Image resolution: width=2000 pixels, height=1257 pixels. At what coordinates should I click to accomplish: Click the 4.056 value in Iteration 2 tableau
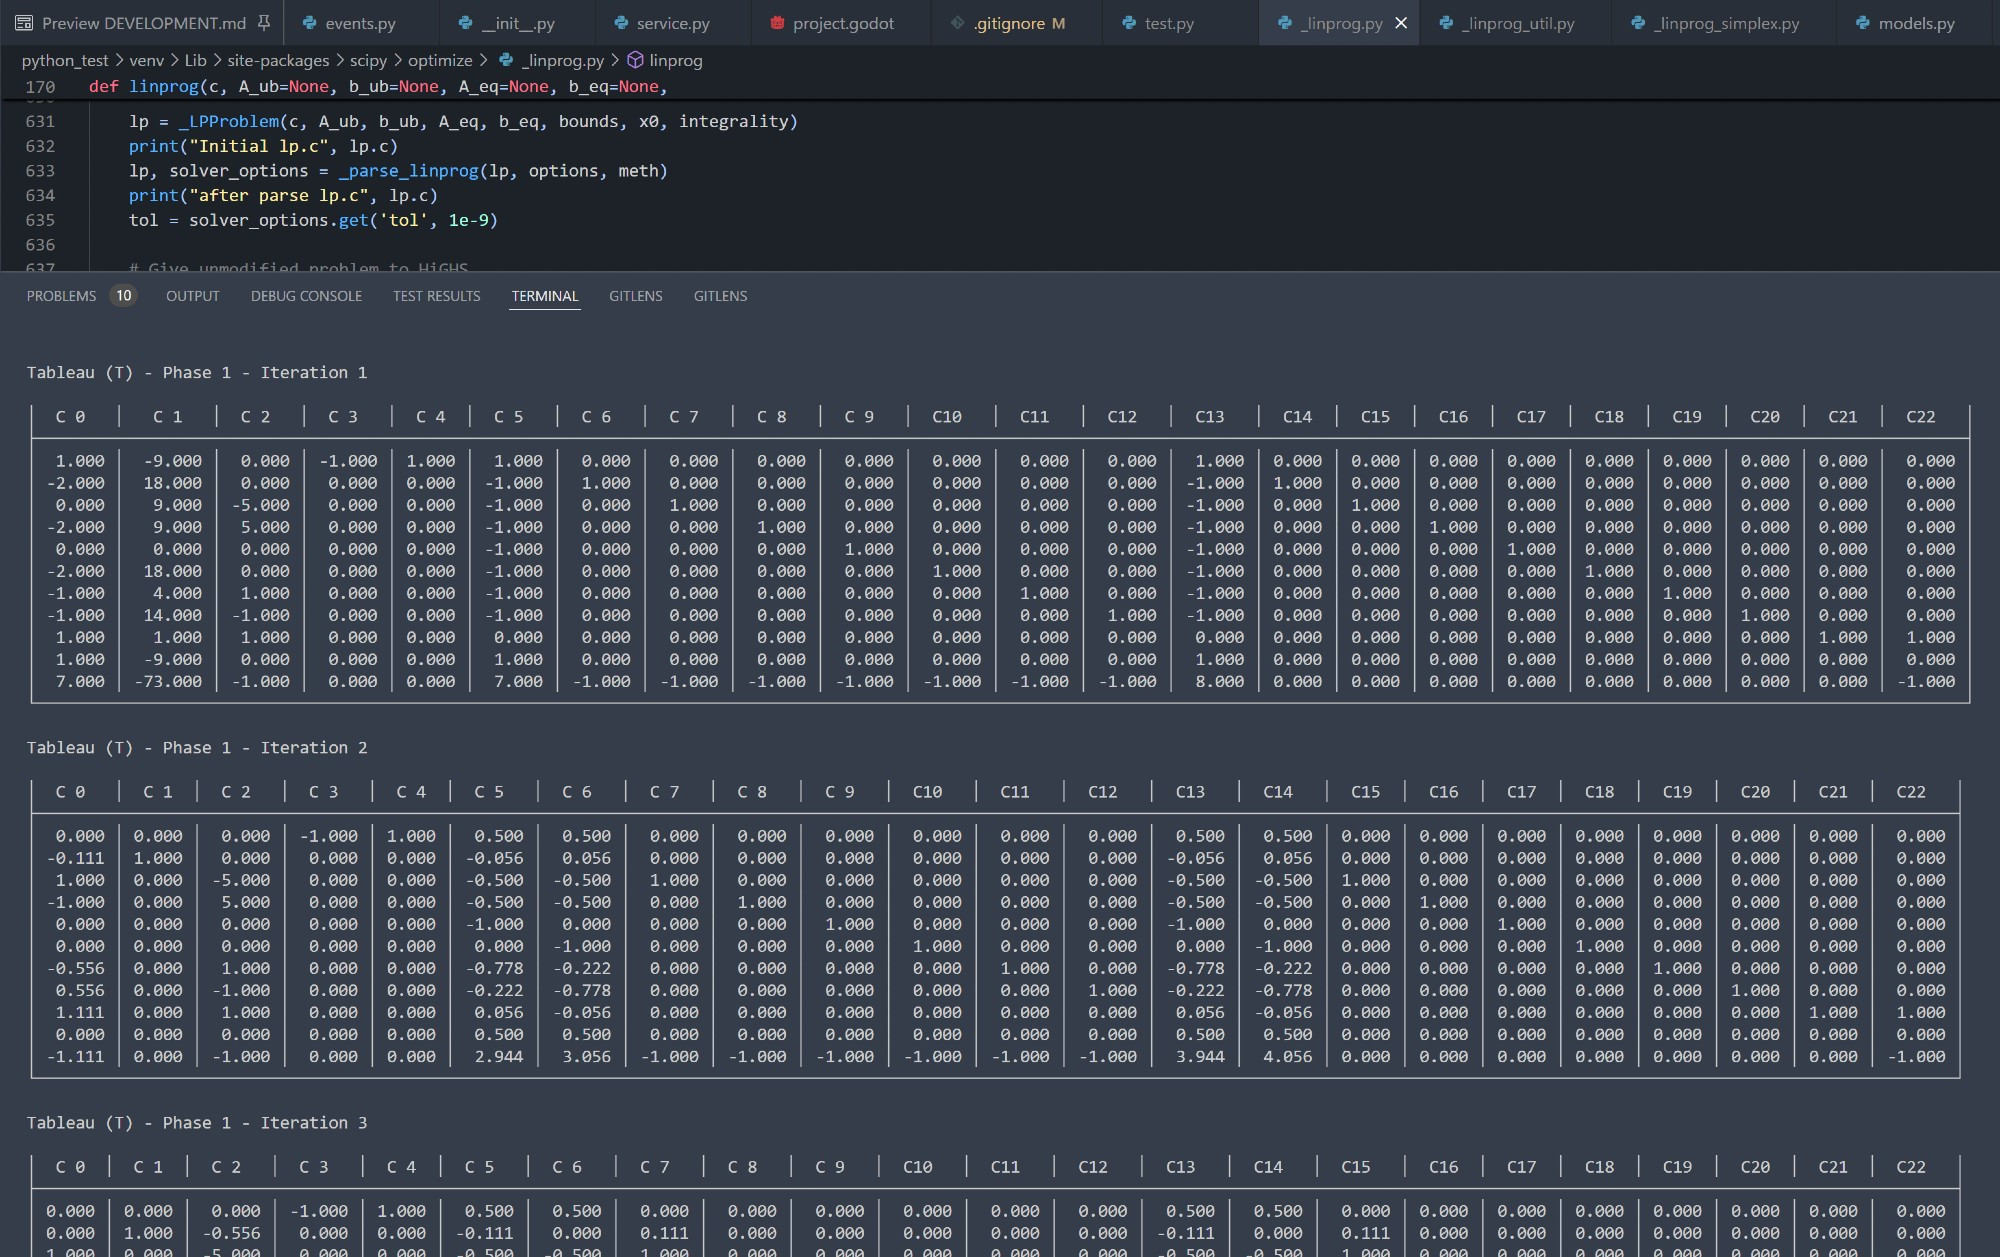click(1288, 1056)
